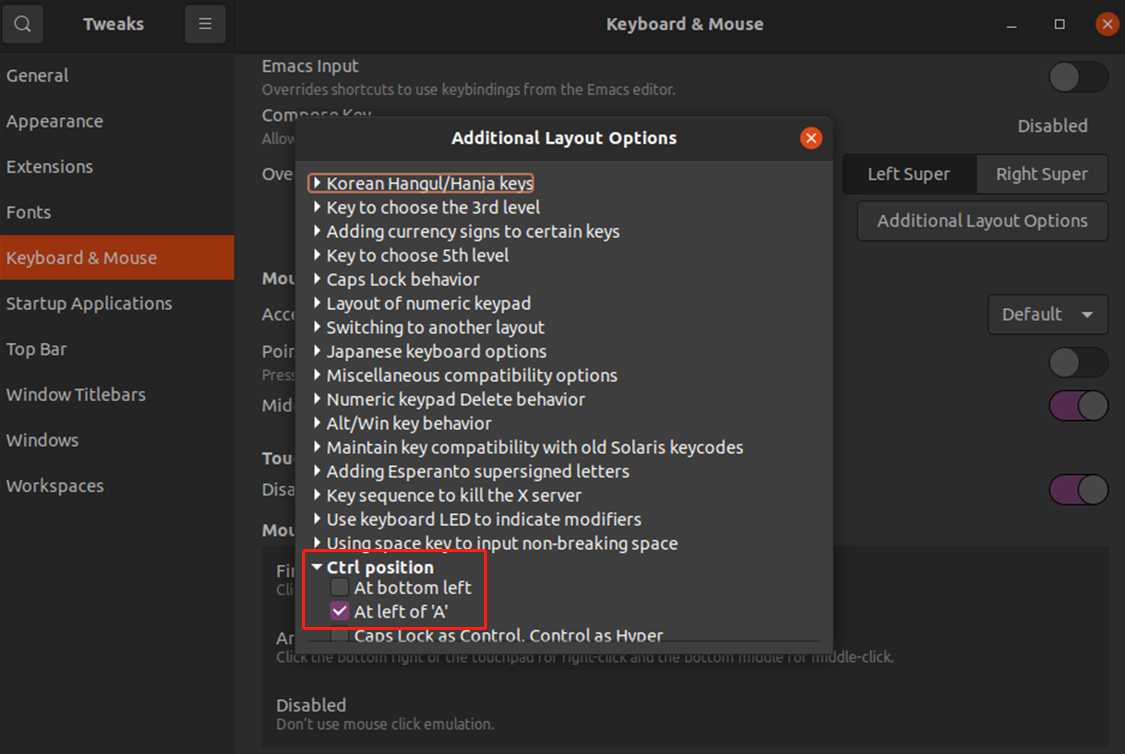Maximize the Tweaks window
1125x754 pixels.
pos(1060,24)
